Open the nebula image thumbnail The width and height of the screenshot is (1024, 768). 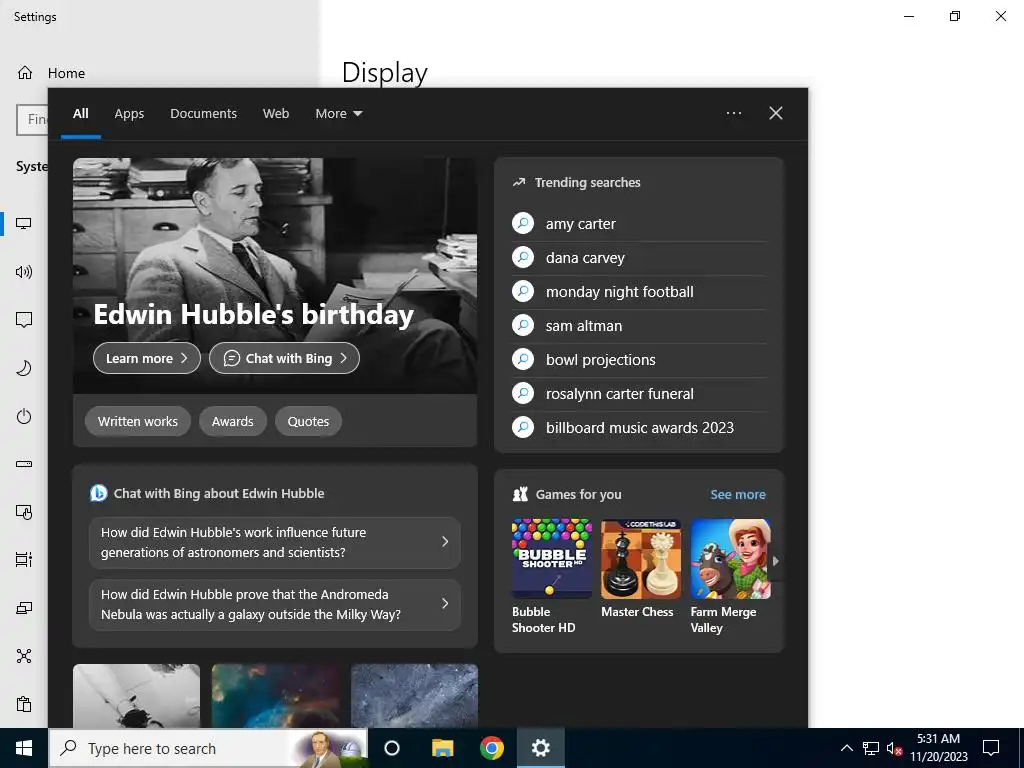tap(276, 696)
